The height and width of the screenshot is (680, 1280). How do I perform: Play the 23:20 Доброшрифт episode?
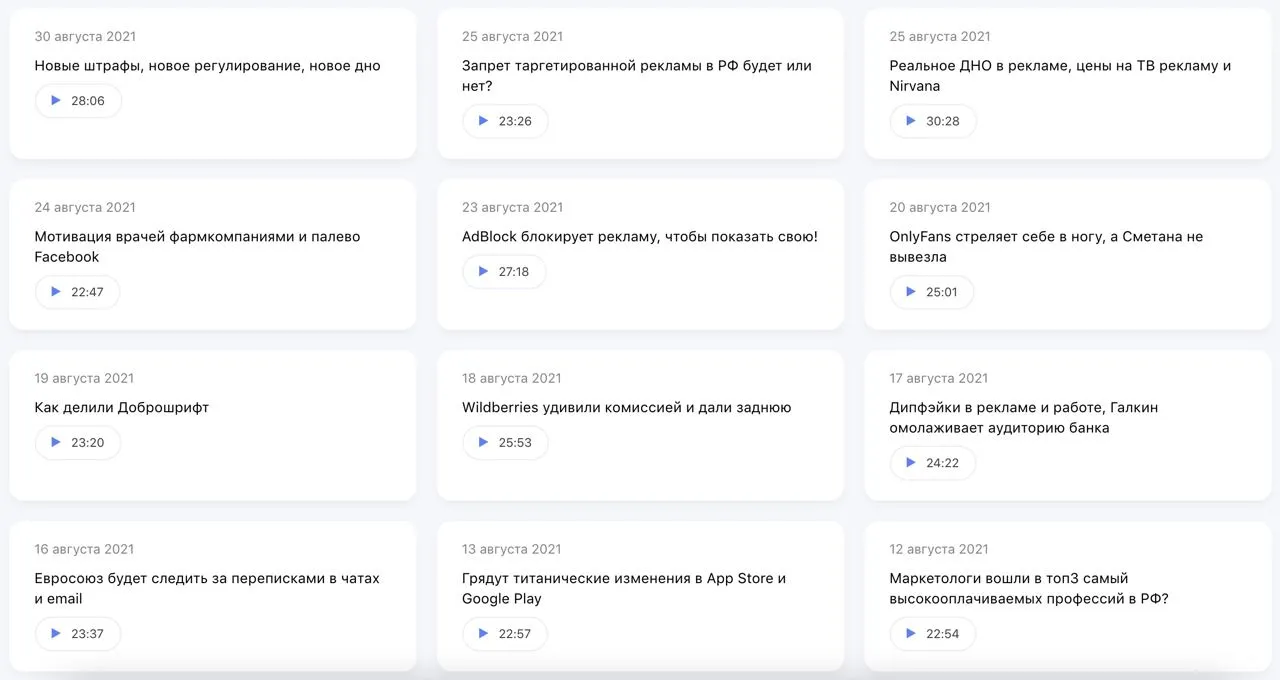click(x=78, y=443)
